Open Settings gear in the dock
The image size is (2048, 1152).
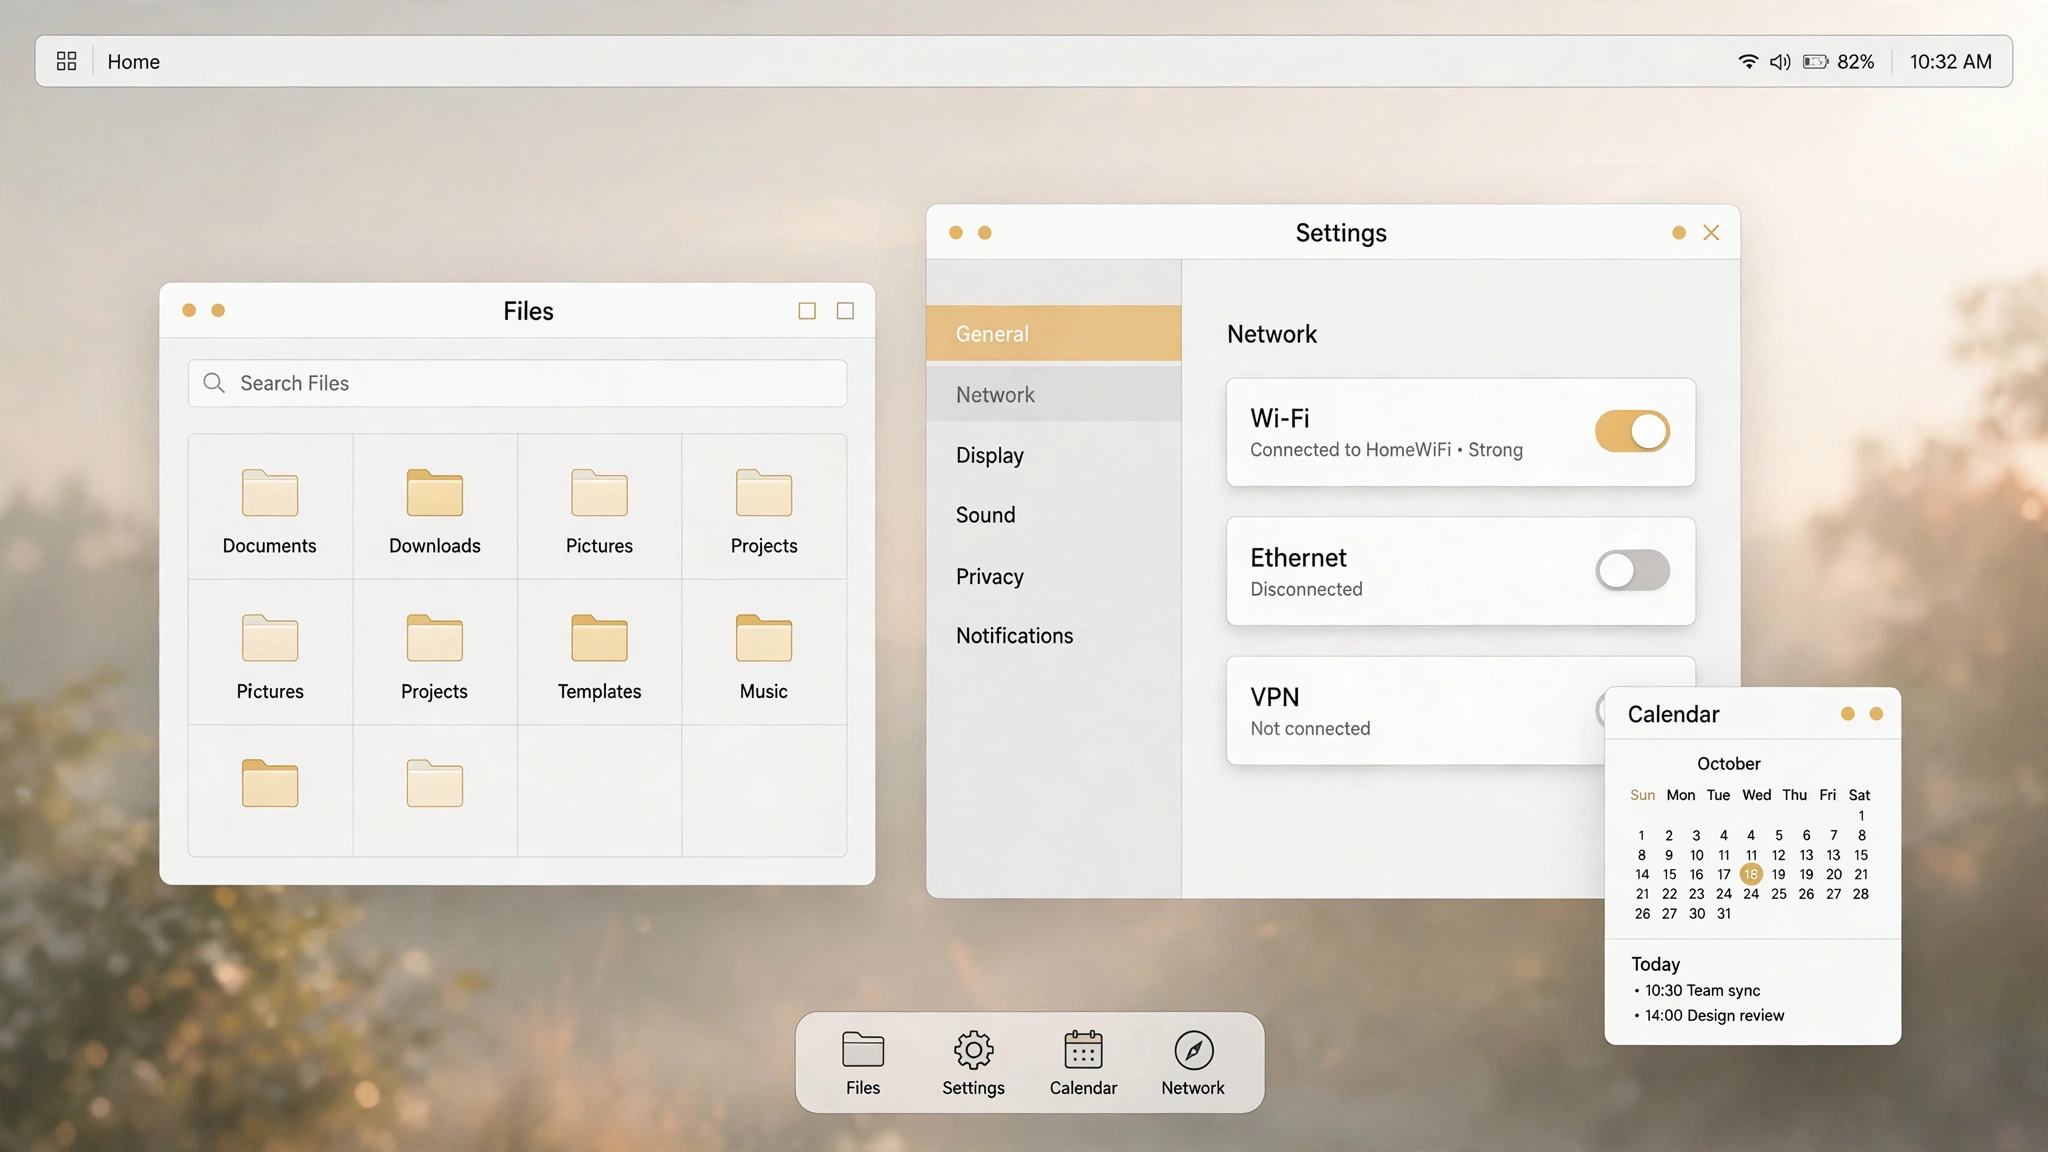tap(973, 1063)
